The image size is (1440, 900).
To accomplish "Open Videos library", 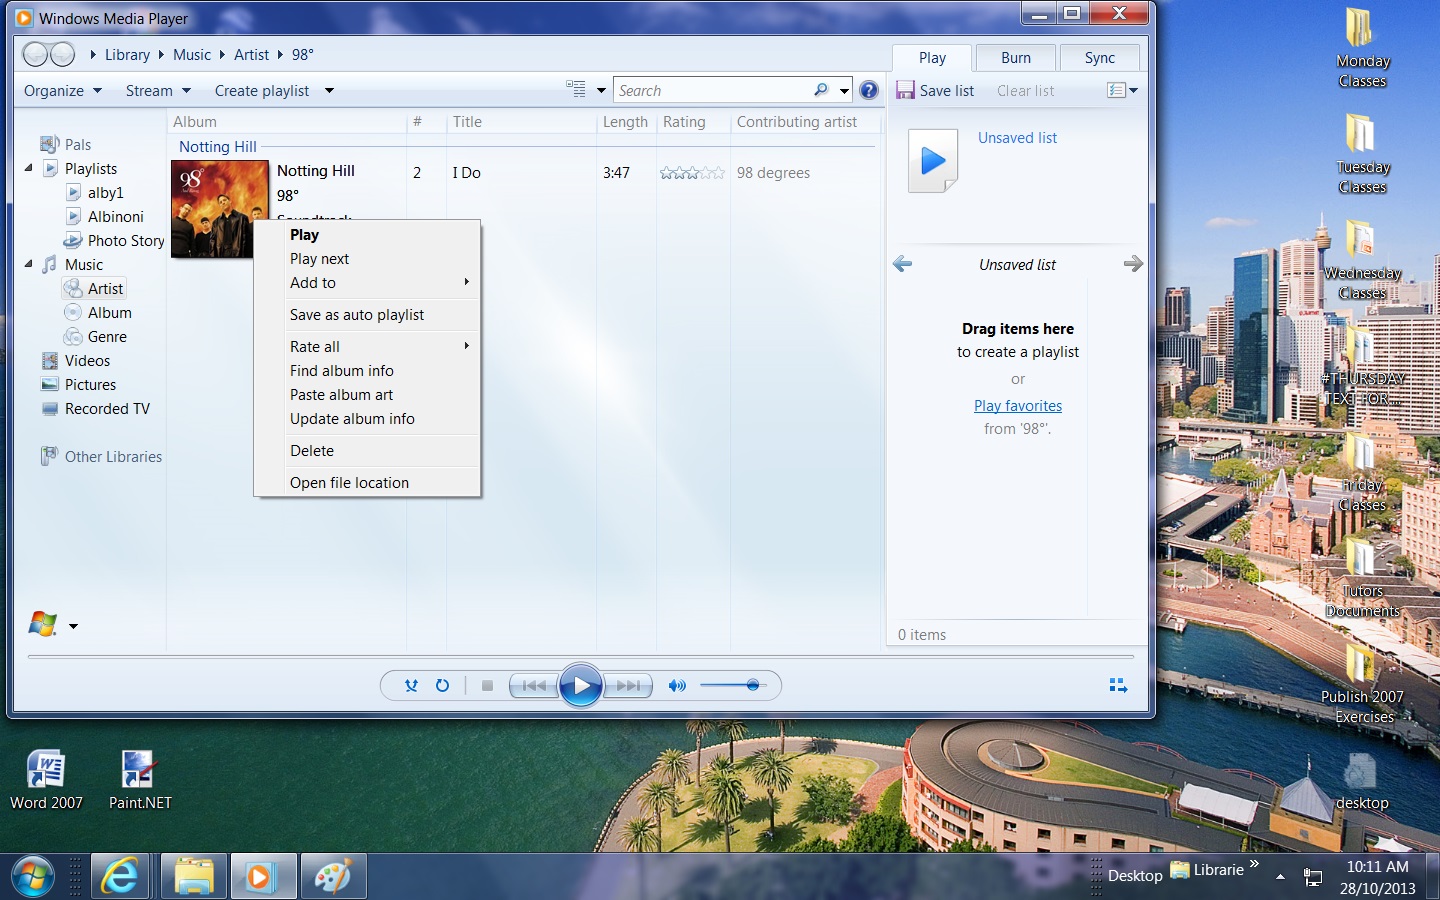I will pyautogui.click(x=76, y=361).
